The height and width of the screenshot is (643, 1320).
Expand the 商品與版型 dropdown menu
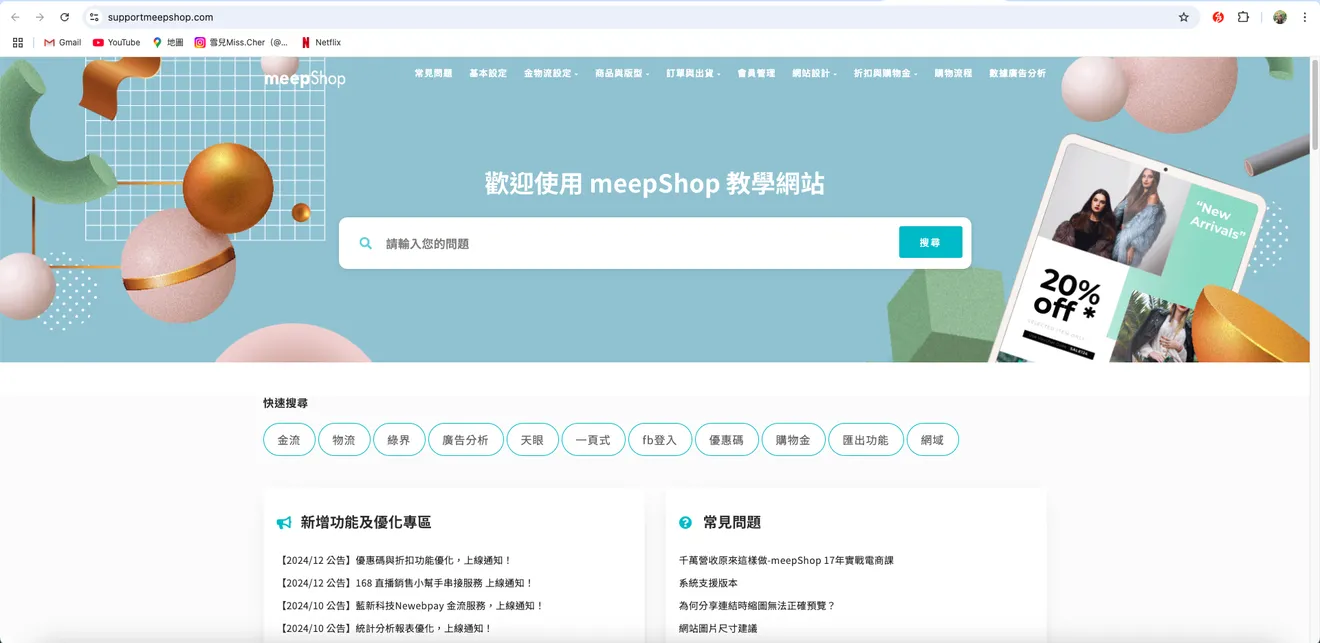[622, 73]
